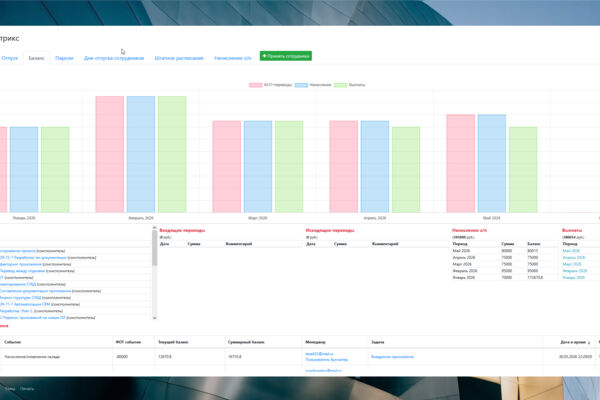600x400 pixels.
Task: Open the Начисления з/п tab
Action: (233, 58)
